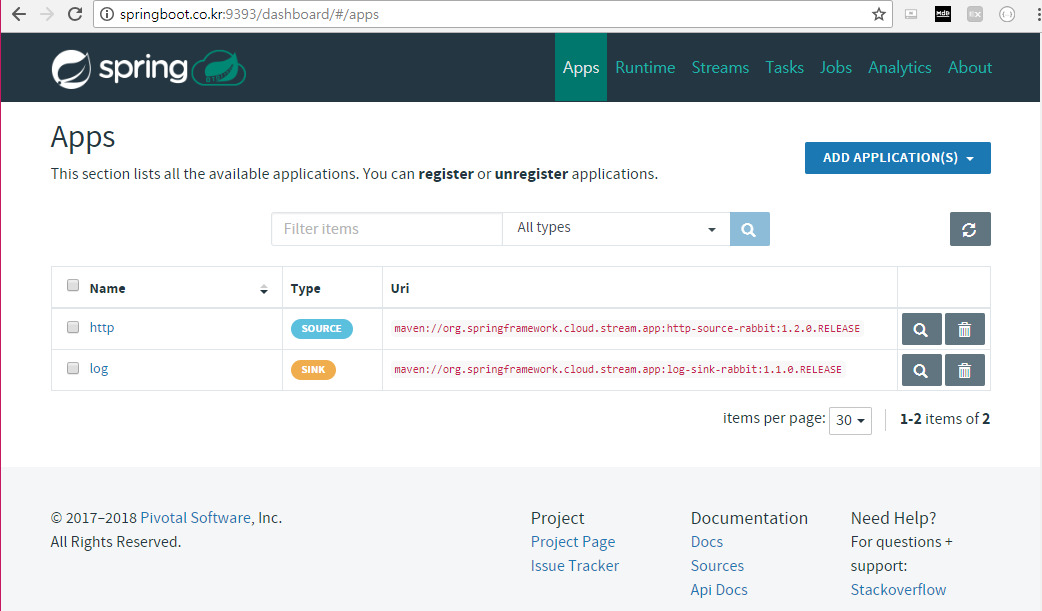Select the checkbox for the http app row
Image resolution: width=1042 pixels, height=611 pixels.
tap(72, 327)
